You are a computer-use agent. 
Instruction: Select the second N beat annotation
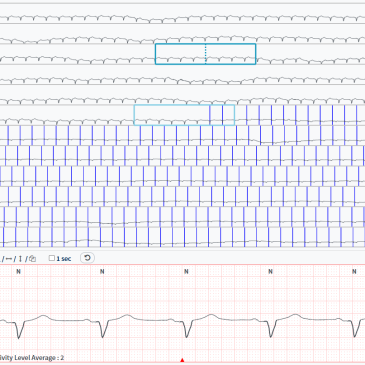[102, 272]
